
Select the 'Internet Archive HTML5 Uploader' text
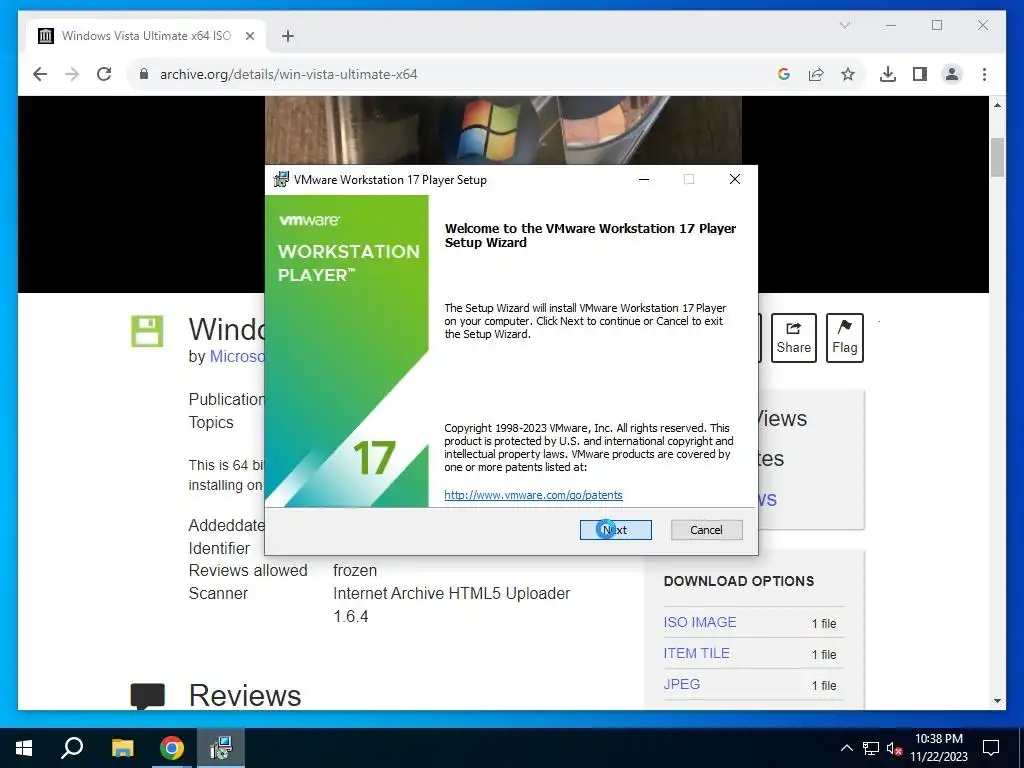pyautogui.click(x=451, y=593)
